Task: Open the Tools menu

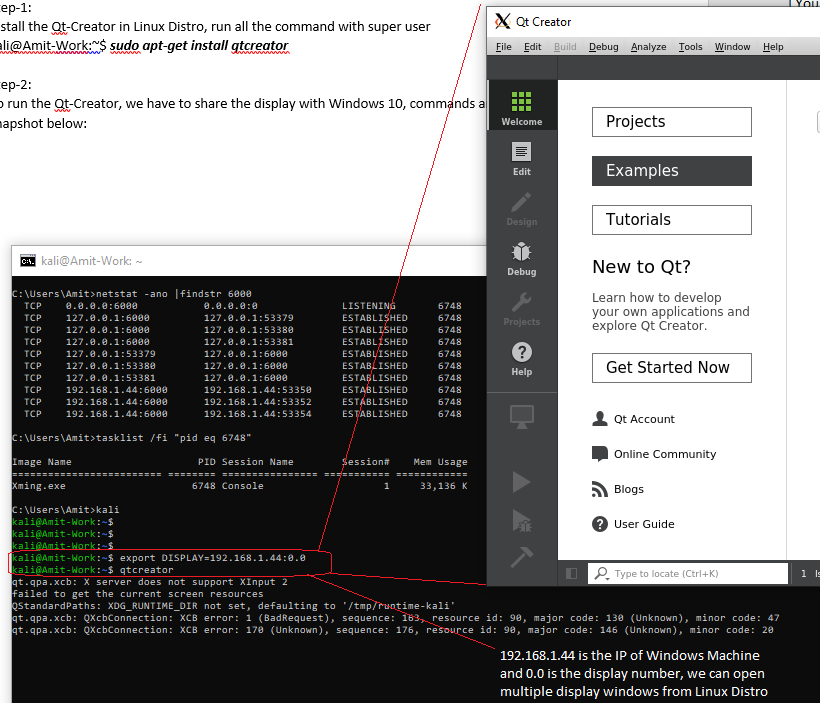Action: pyautogui.click(x=690, y=47)
